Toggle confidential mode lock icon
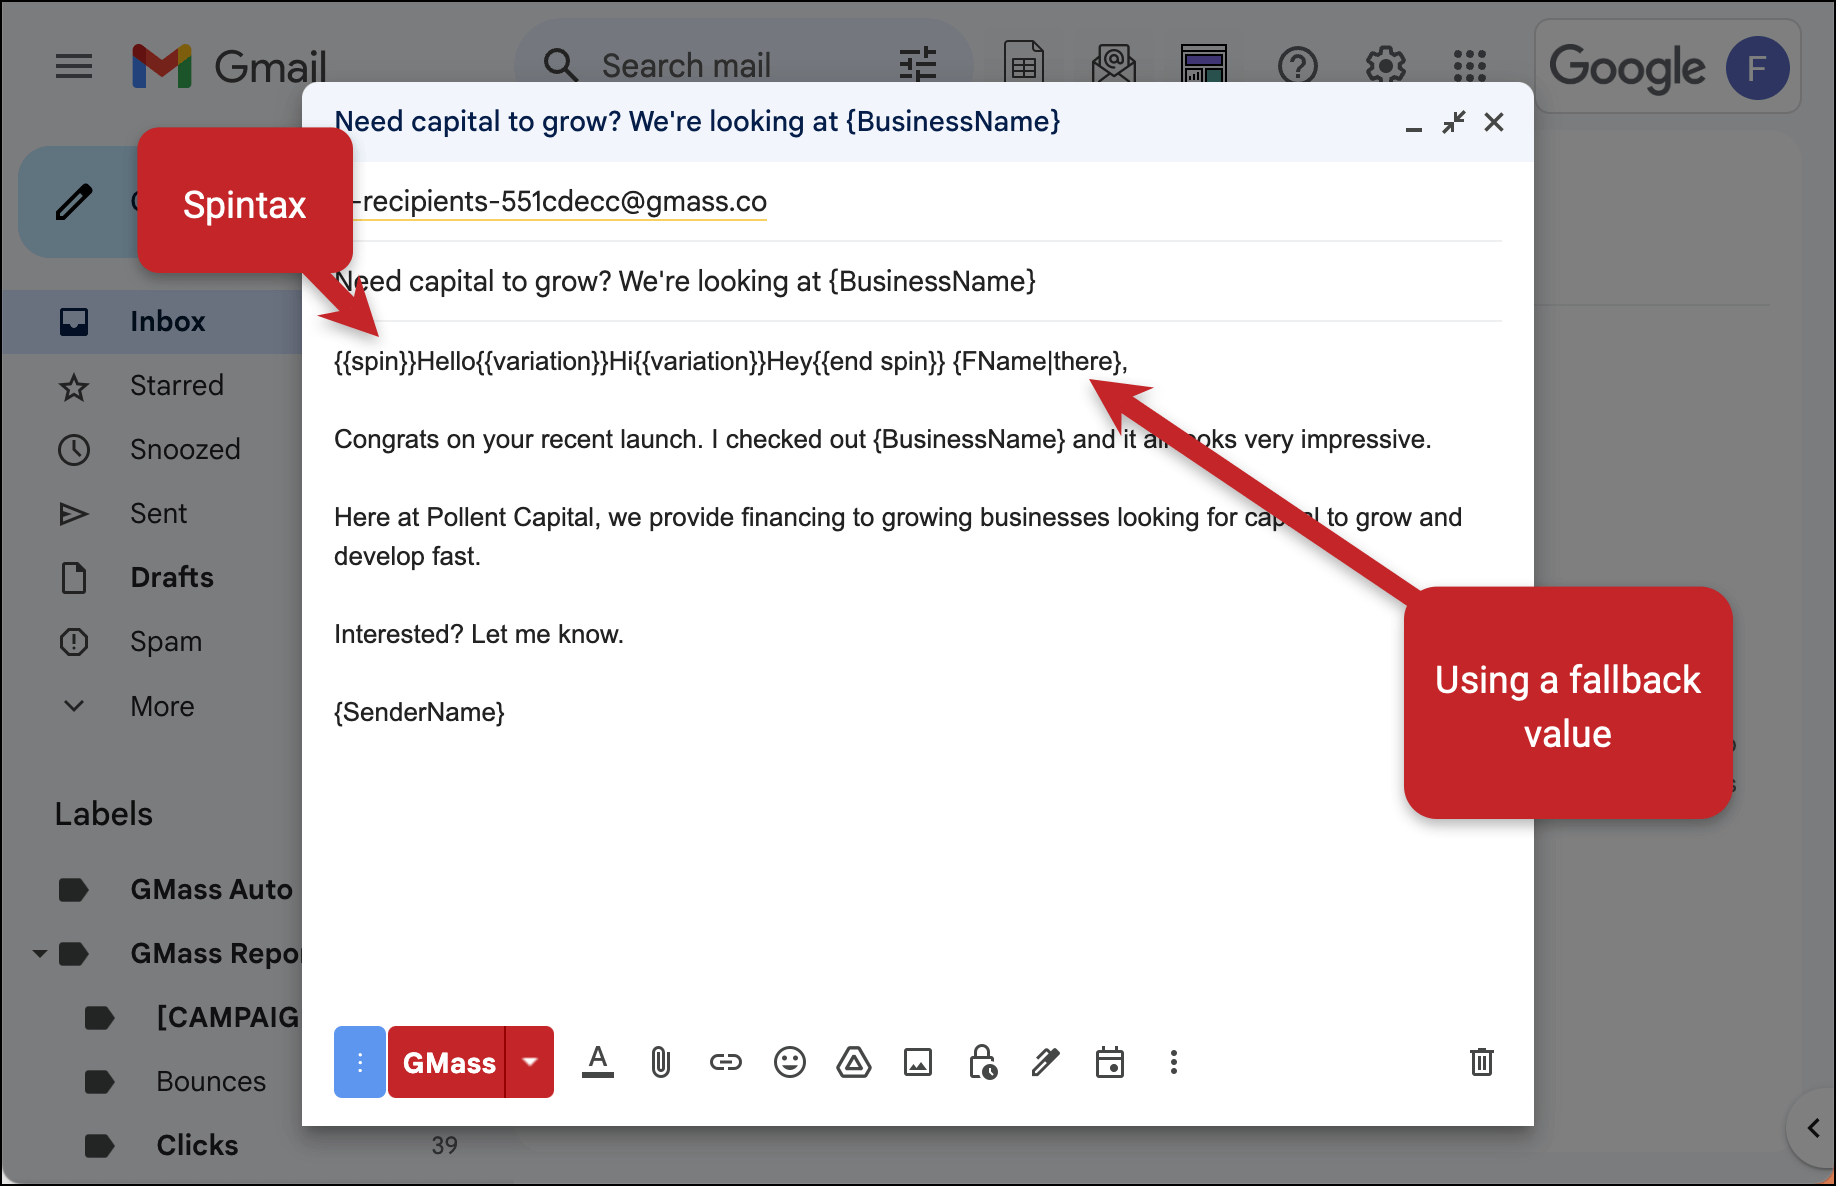This screenshot has width=1836, height=1186. coord(982,1062)
